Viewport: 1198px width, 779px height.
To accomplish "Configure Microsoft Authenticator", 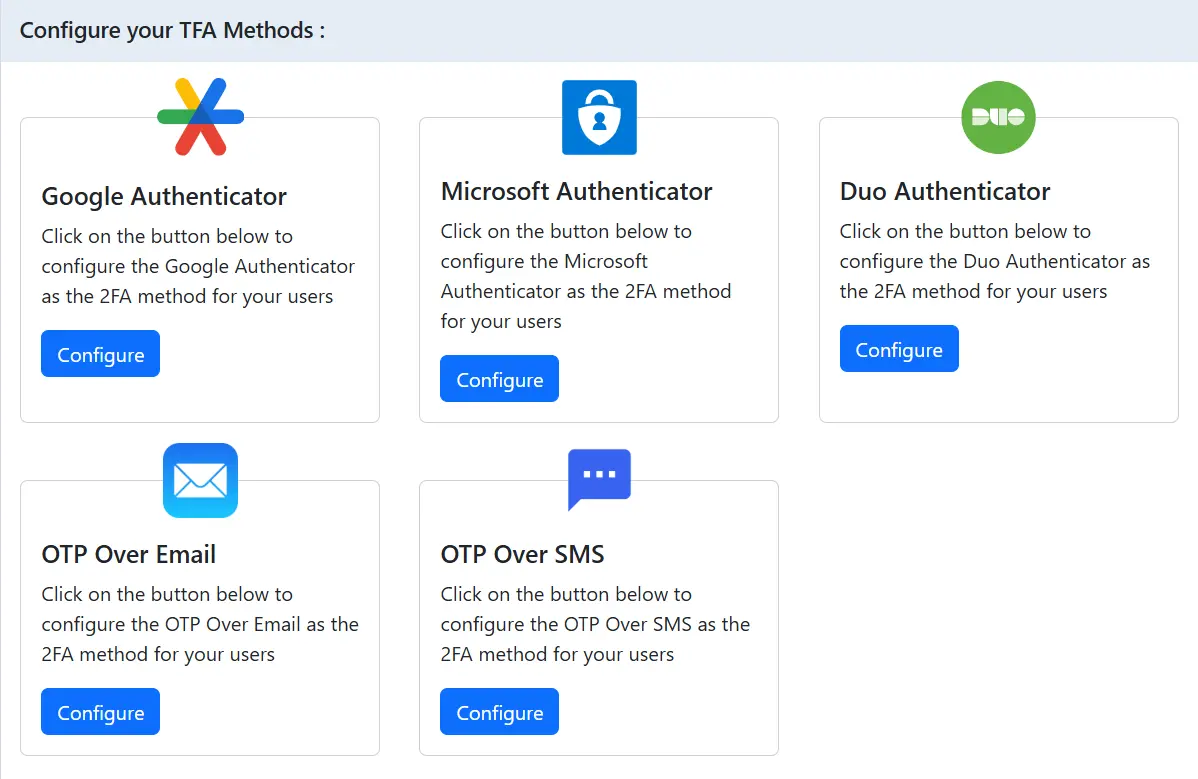I will coord(499,378).
